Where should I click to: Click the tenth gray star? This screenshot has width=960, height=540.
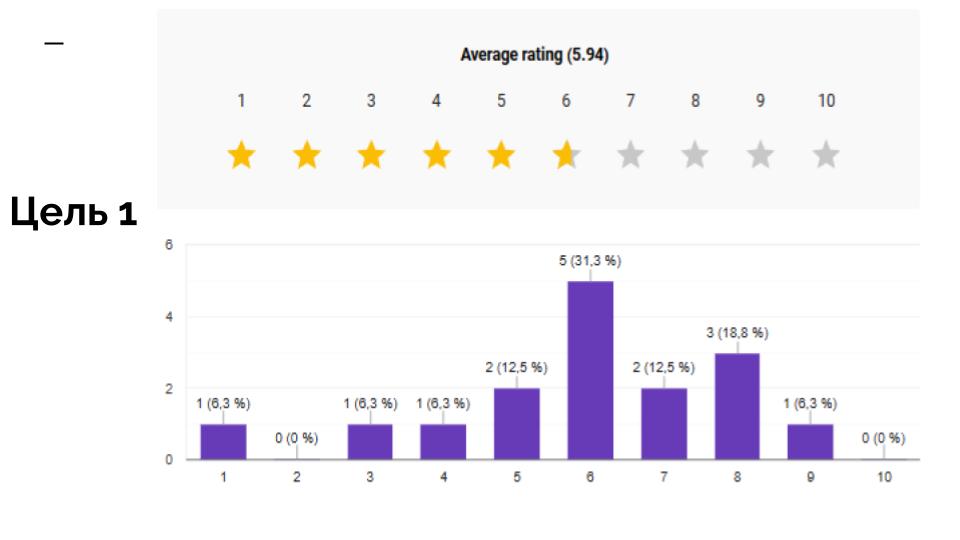tap(825, 155)
